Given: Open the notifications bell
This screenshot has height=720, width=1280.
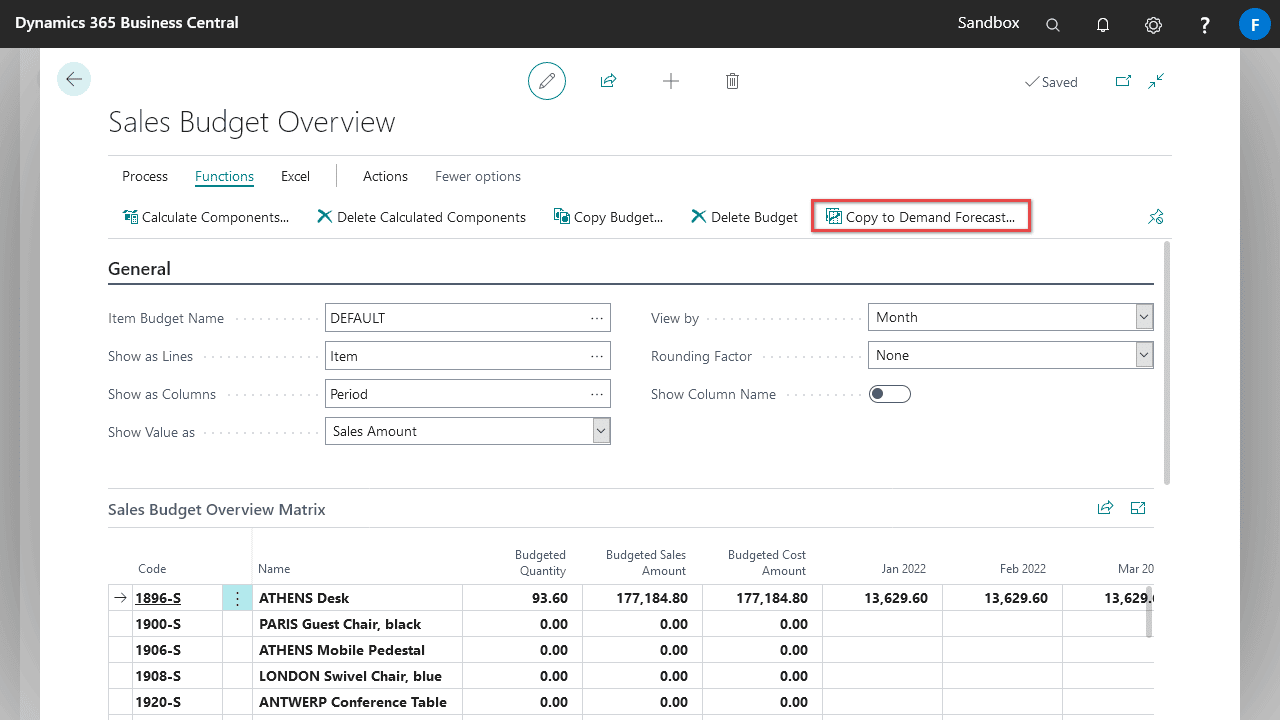Looking at the screenshot, I should (x=1103, y=25).
